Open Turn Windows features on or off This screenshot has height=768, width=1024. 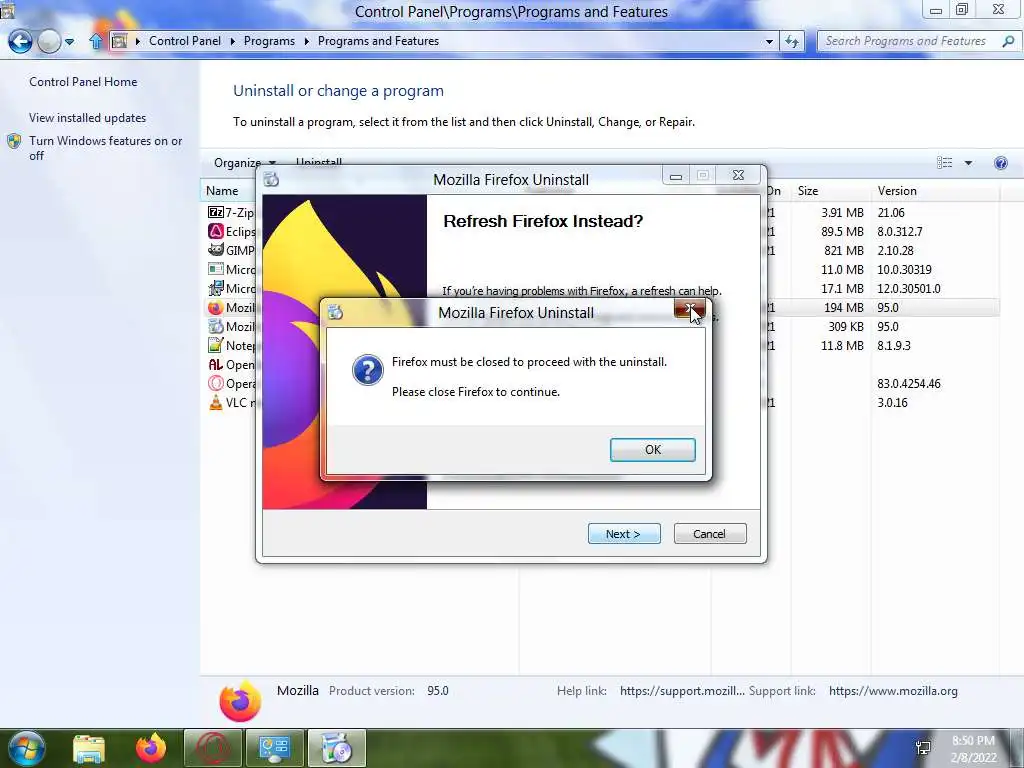[105, 148]
